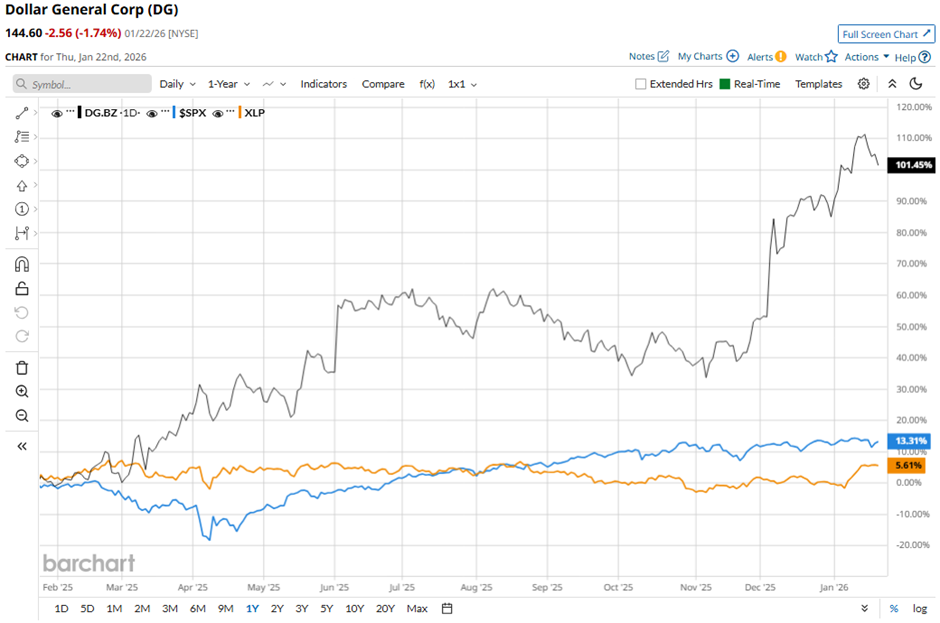
Task: Click the 101.45% price label
Action: point(911,165)
